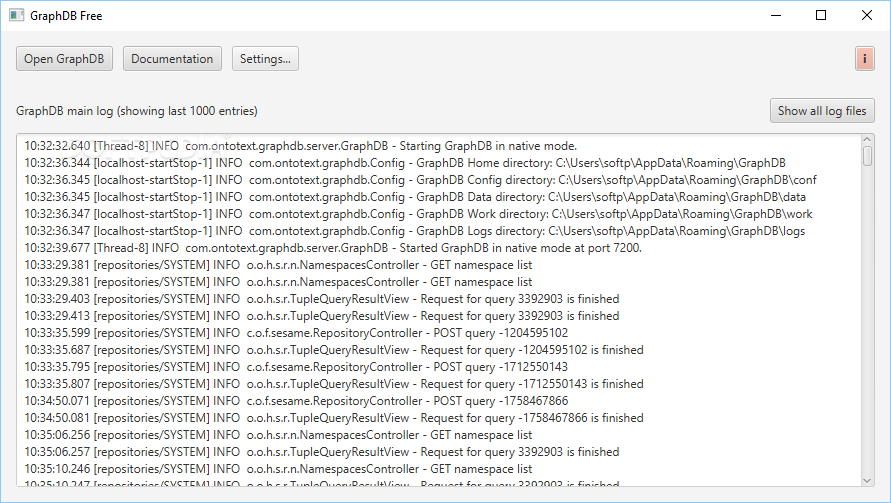
Task: Click 10:33:29.403 query 3392903 finished line
Action: [322, 299]
